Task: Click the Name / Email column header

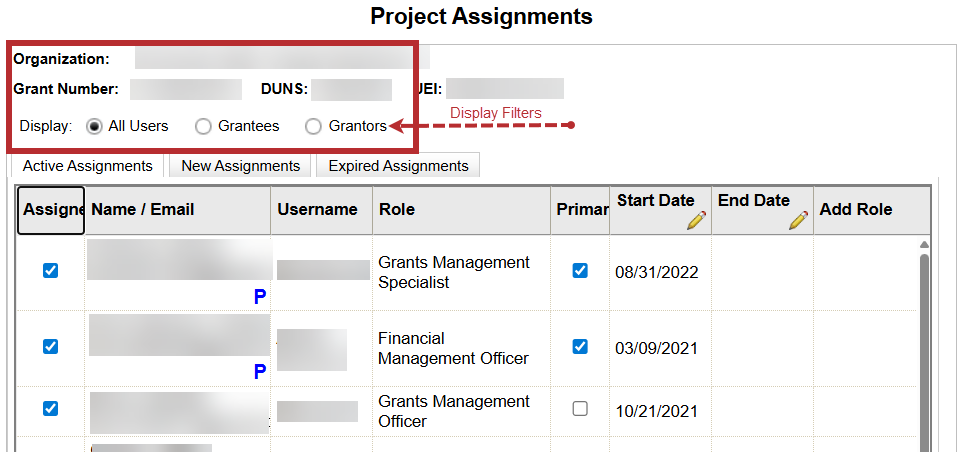Action: [143, 210]
